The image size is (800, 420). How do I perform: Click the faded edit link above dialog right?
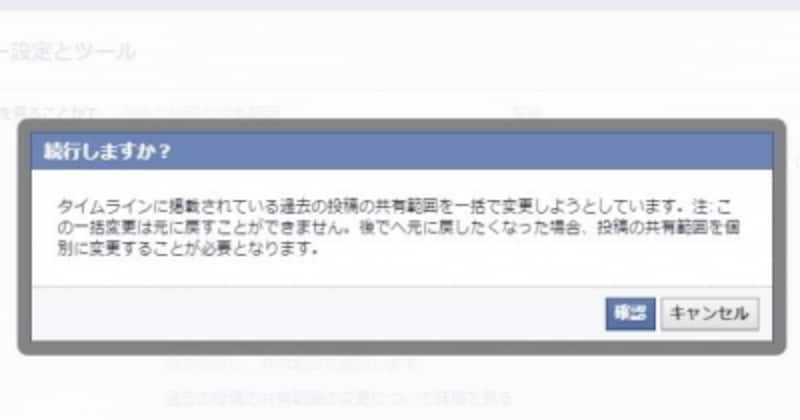[x=527, y=111]
